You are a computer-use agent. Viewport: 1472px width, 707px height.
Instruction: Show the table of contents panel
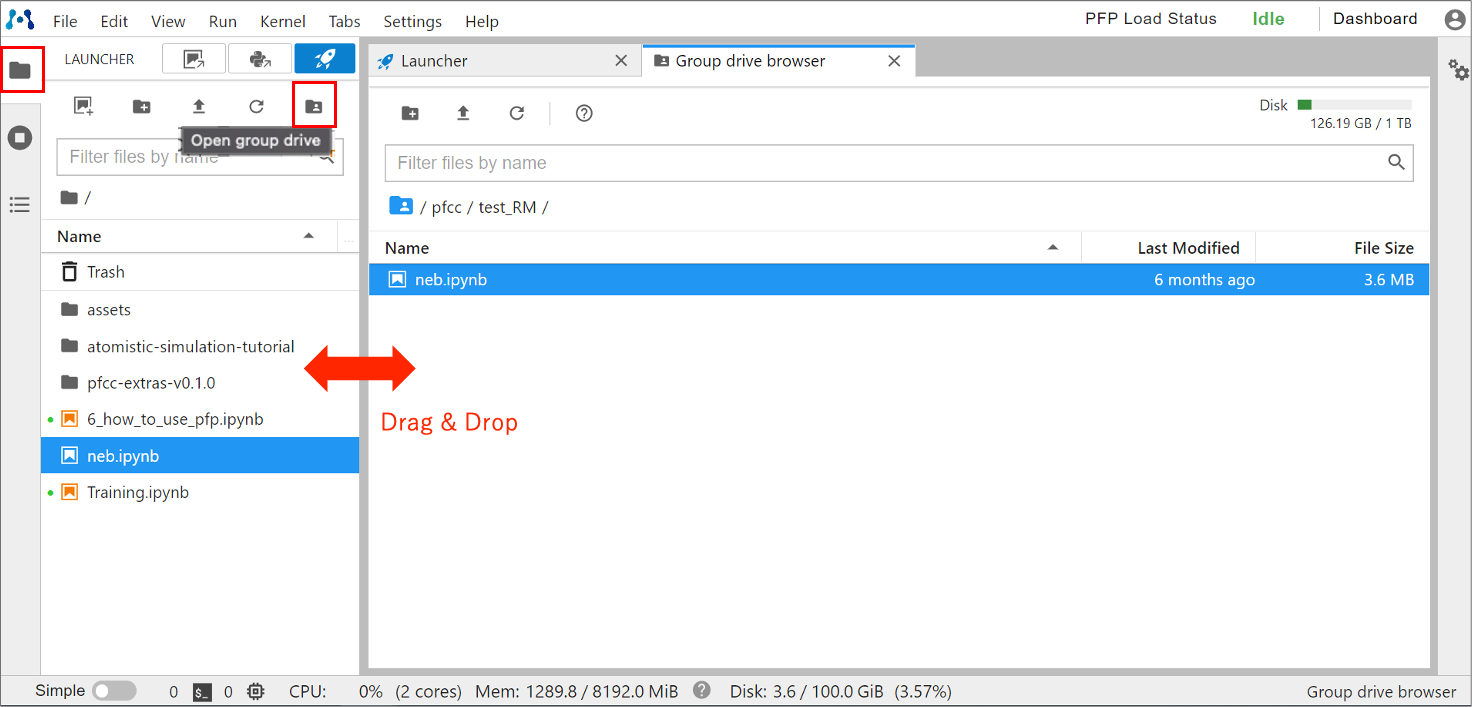coord(20,205)
